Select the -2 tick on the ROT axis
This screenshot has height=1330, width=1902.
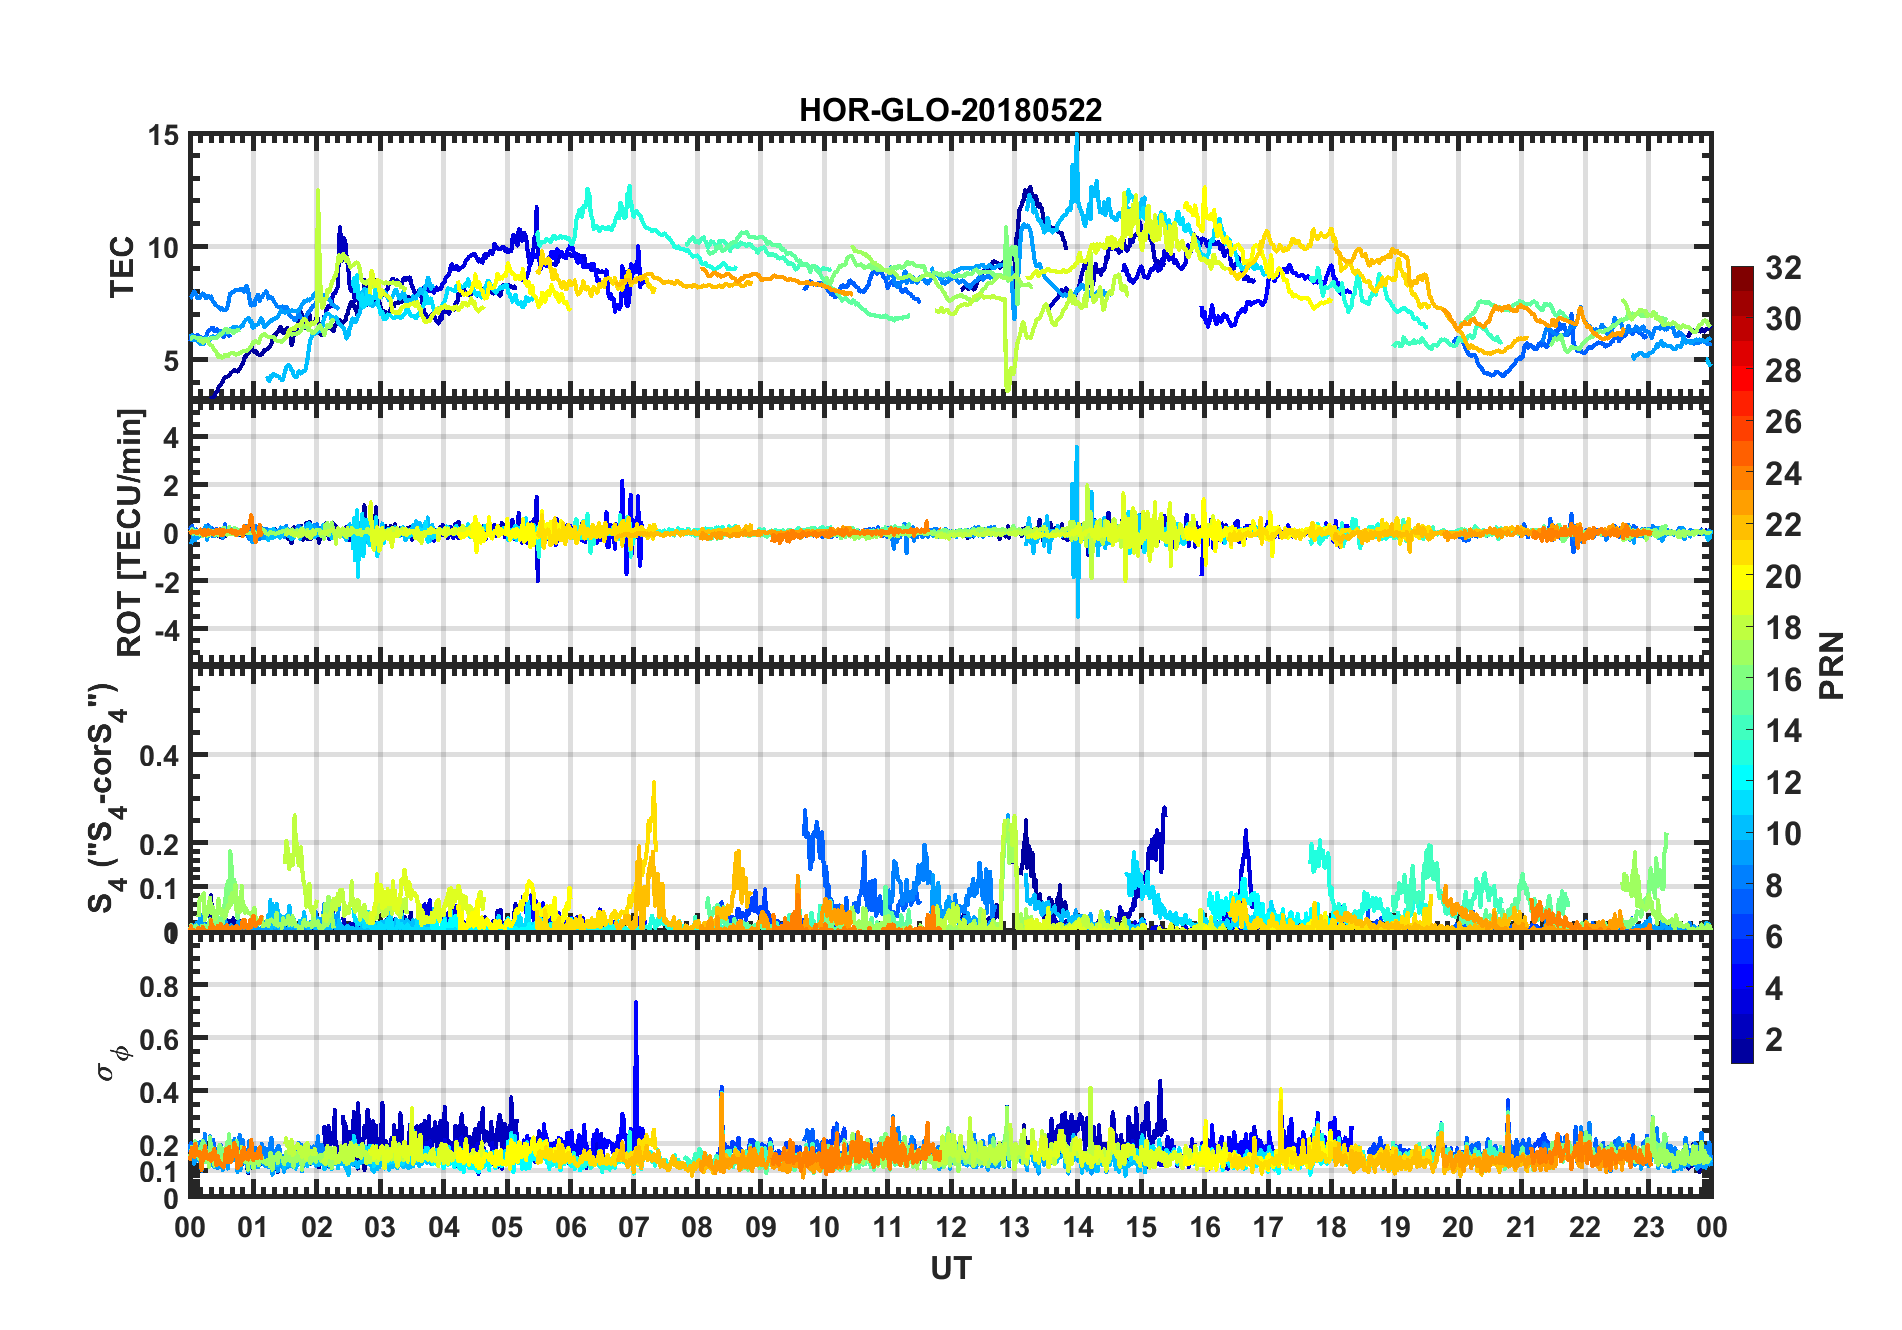pyautogui.click(x=167, y=581)
